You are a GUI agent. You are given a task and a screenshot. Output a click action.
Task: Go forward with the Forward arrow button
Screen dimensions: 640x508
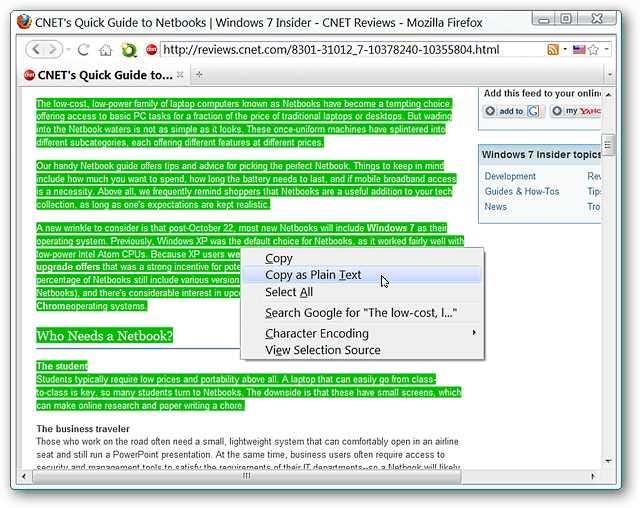[x=53, y=50]
